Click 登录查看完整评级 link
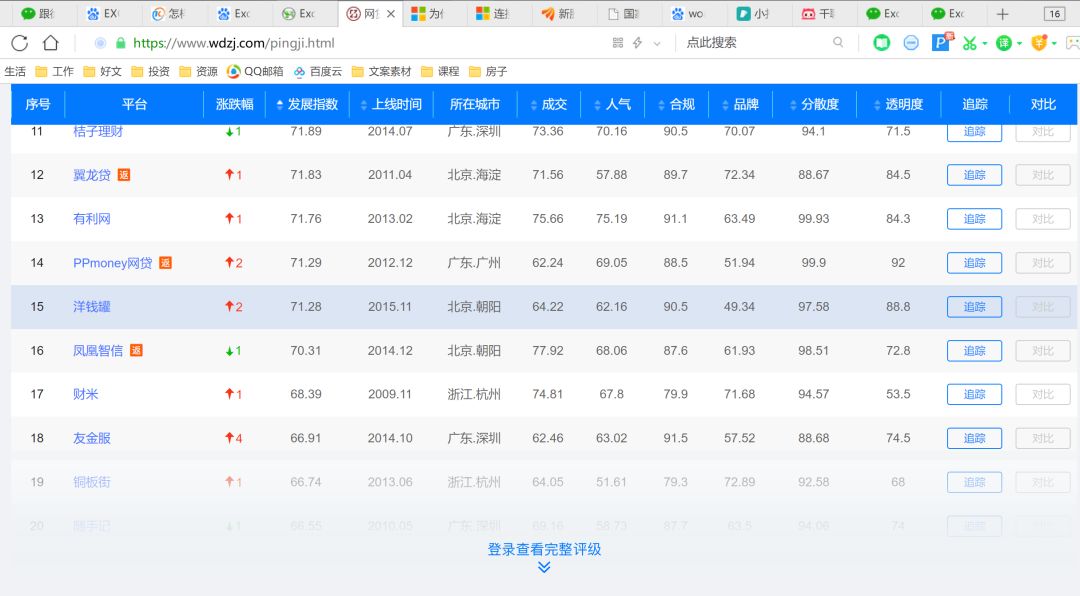Screen dimensions: 1080x596 click(x=544, y=549)
